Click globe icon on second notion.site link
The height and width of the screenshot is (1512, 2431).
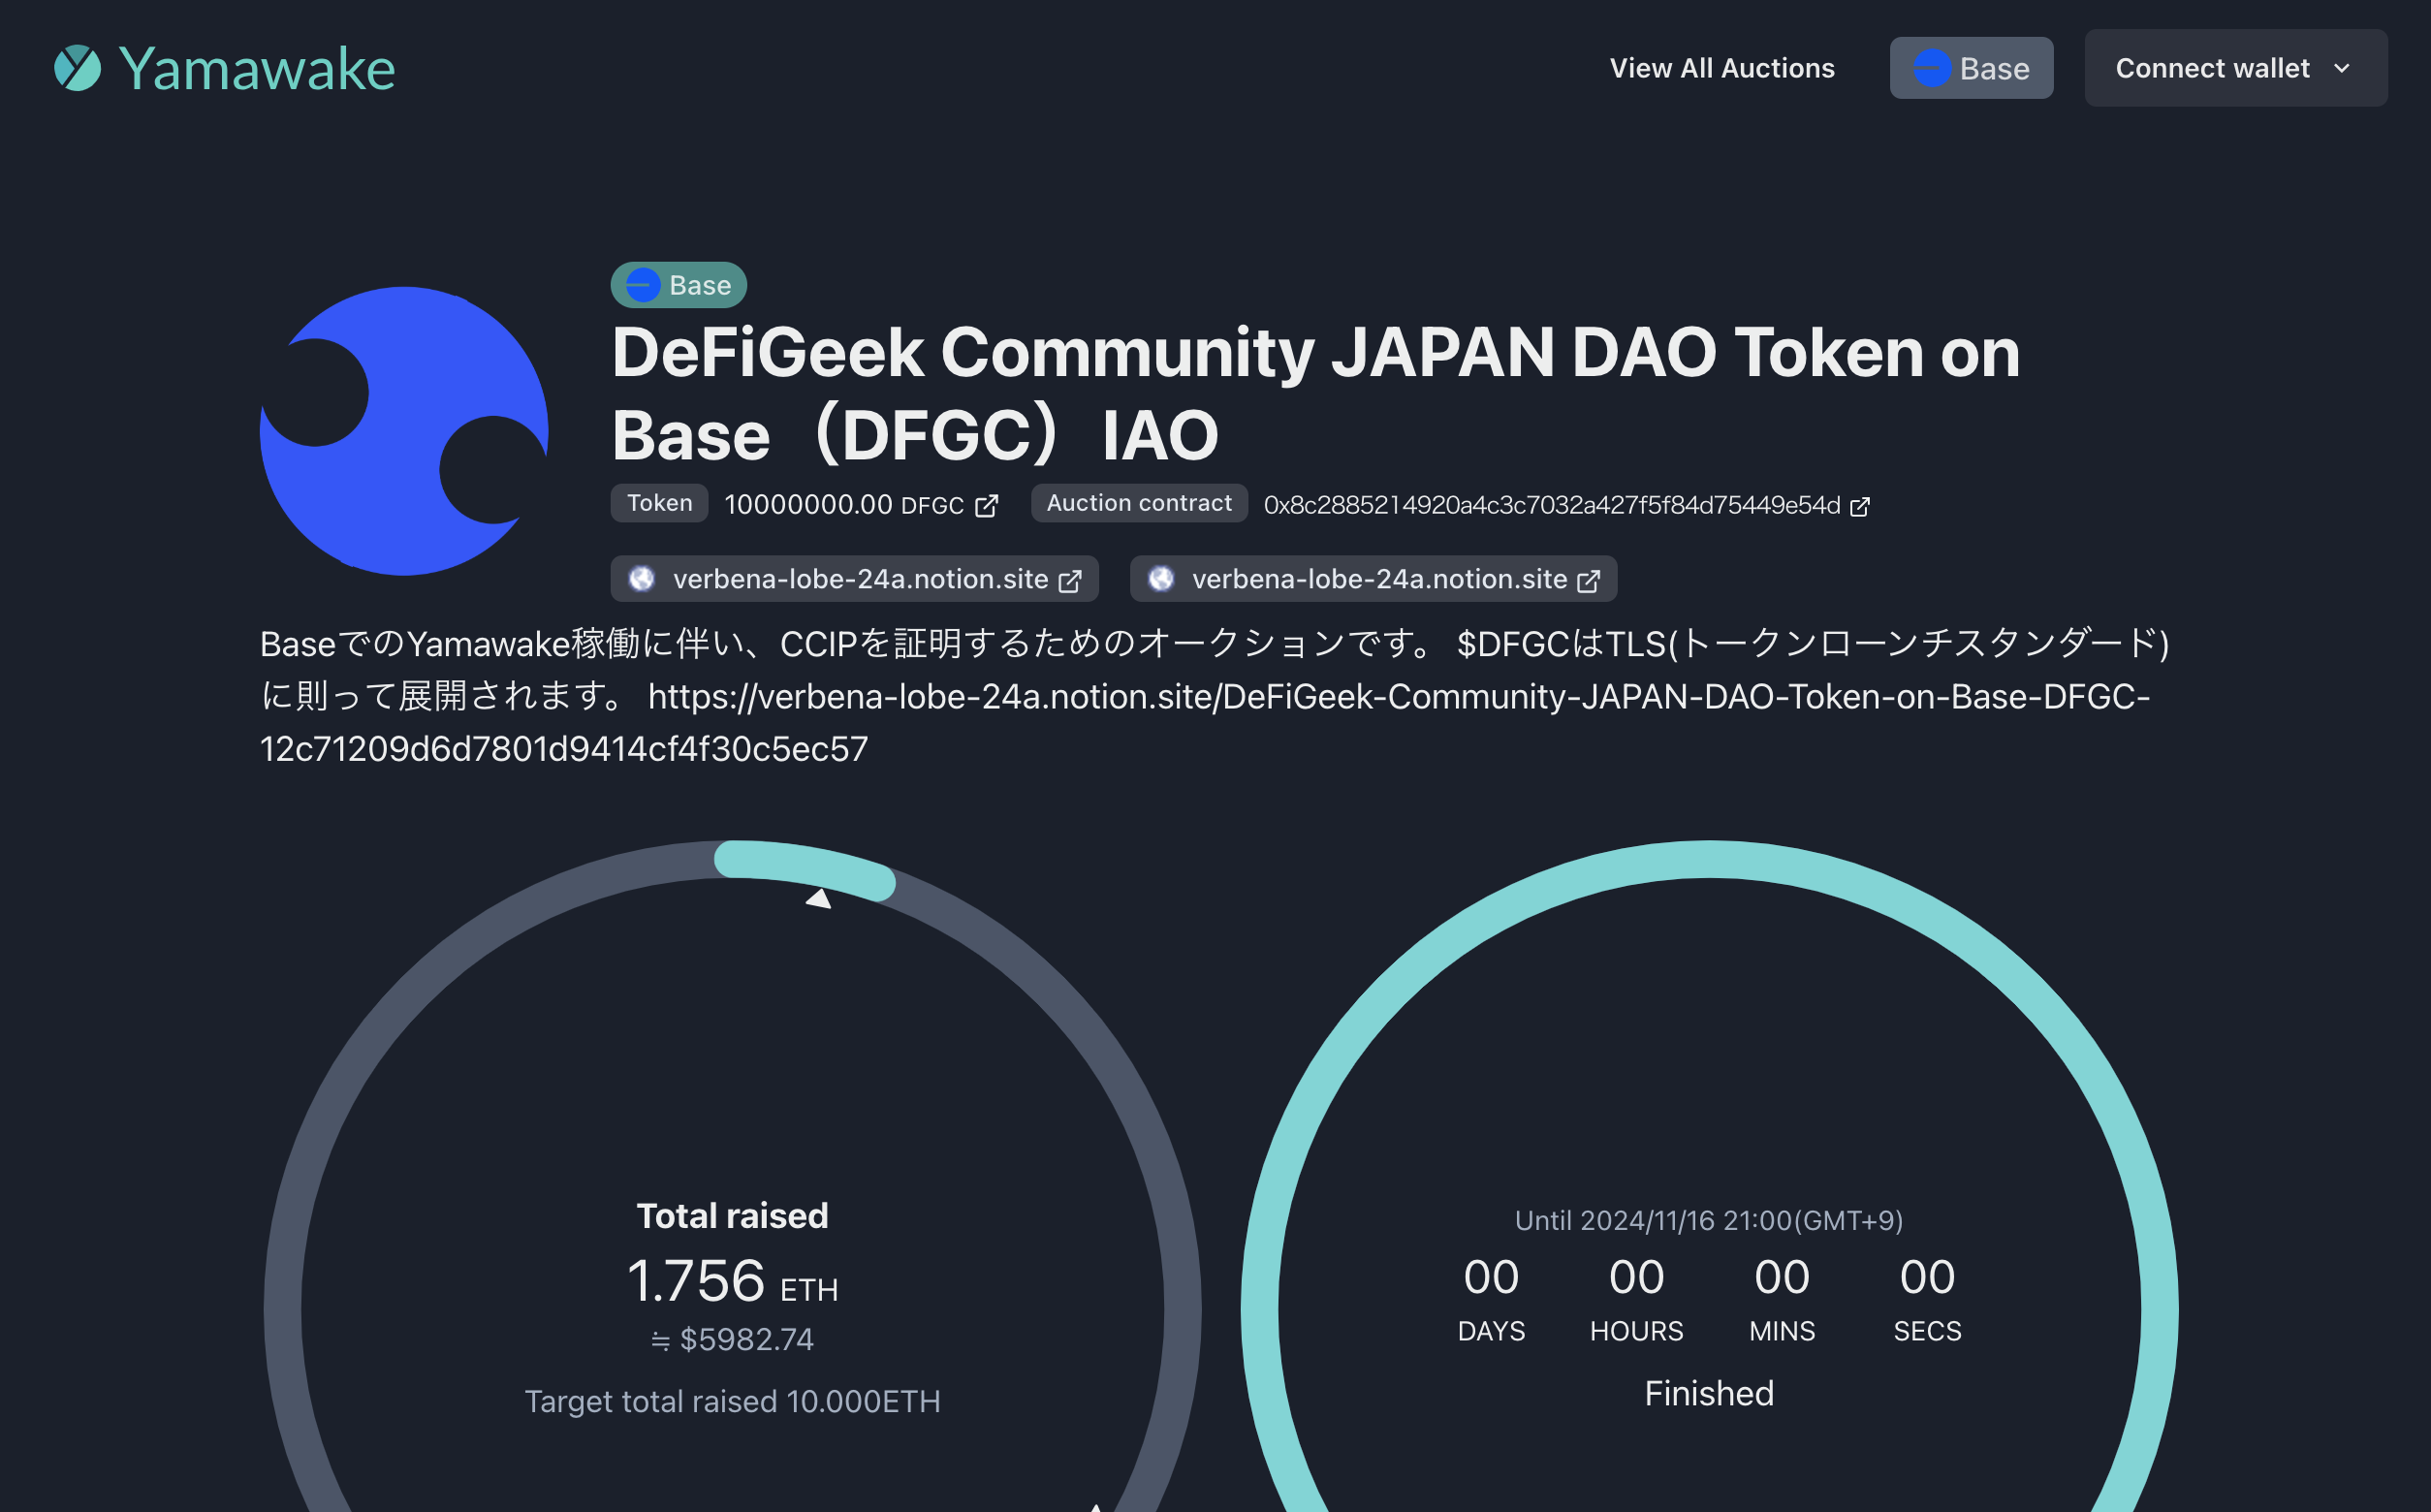(1161, 579)
